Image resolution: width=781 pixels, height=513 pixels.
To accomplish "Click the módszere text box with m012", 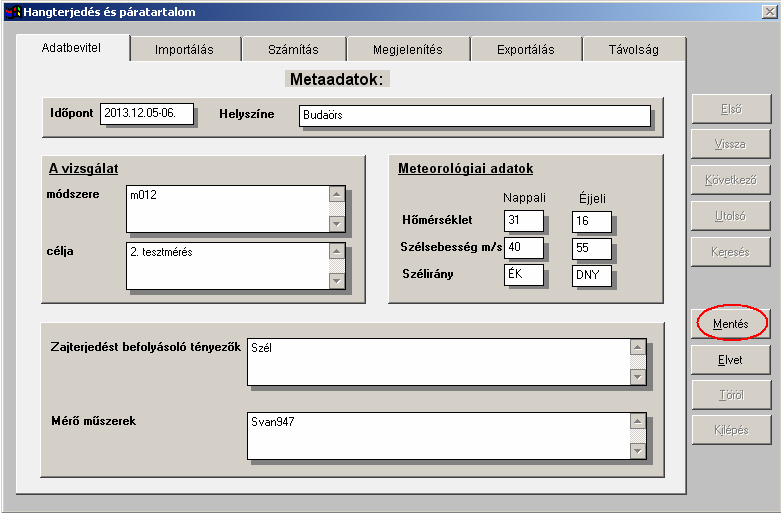I will 228,209.
